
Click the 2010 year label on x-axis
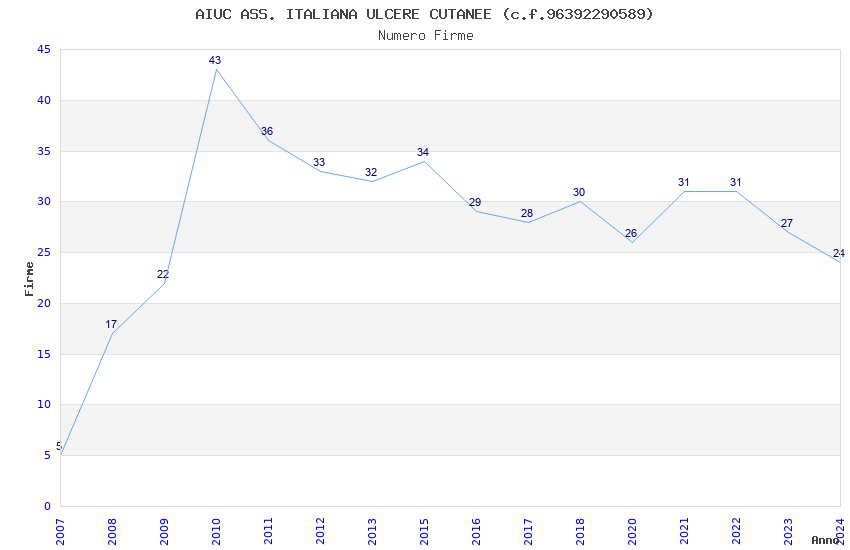pos(216,532)
